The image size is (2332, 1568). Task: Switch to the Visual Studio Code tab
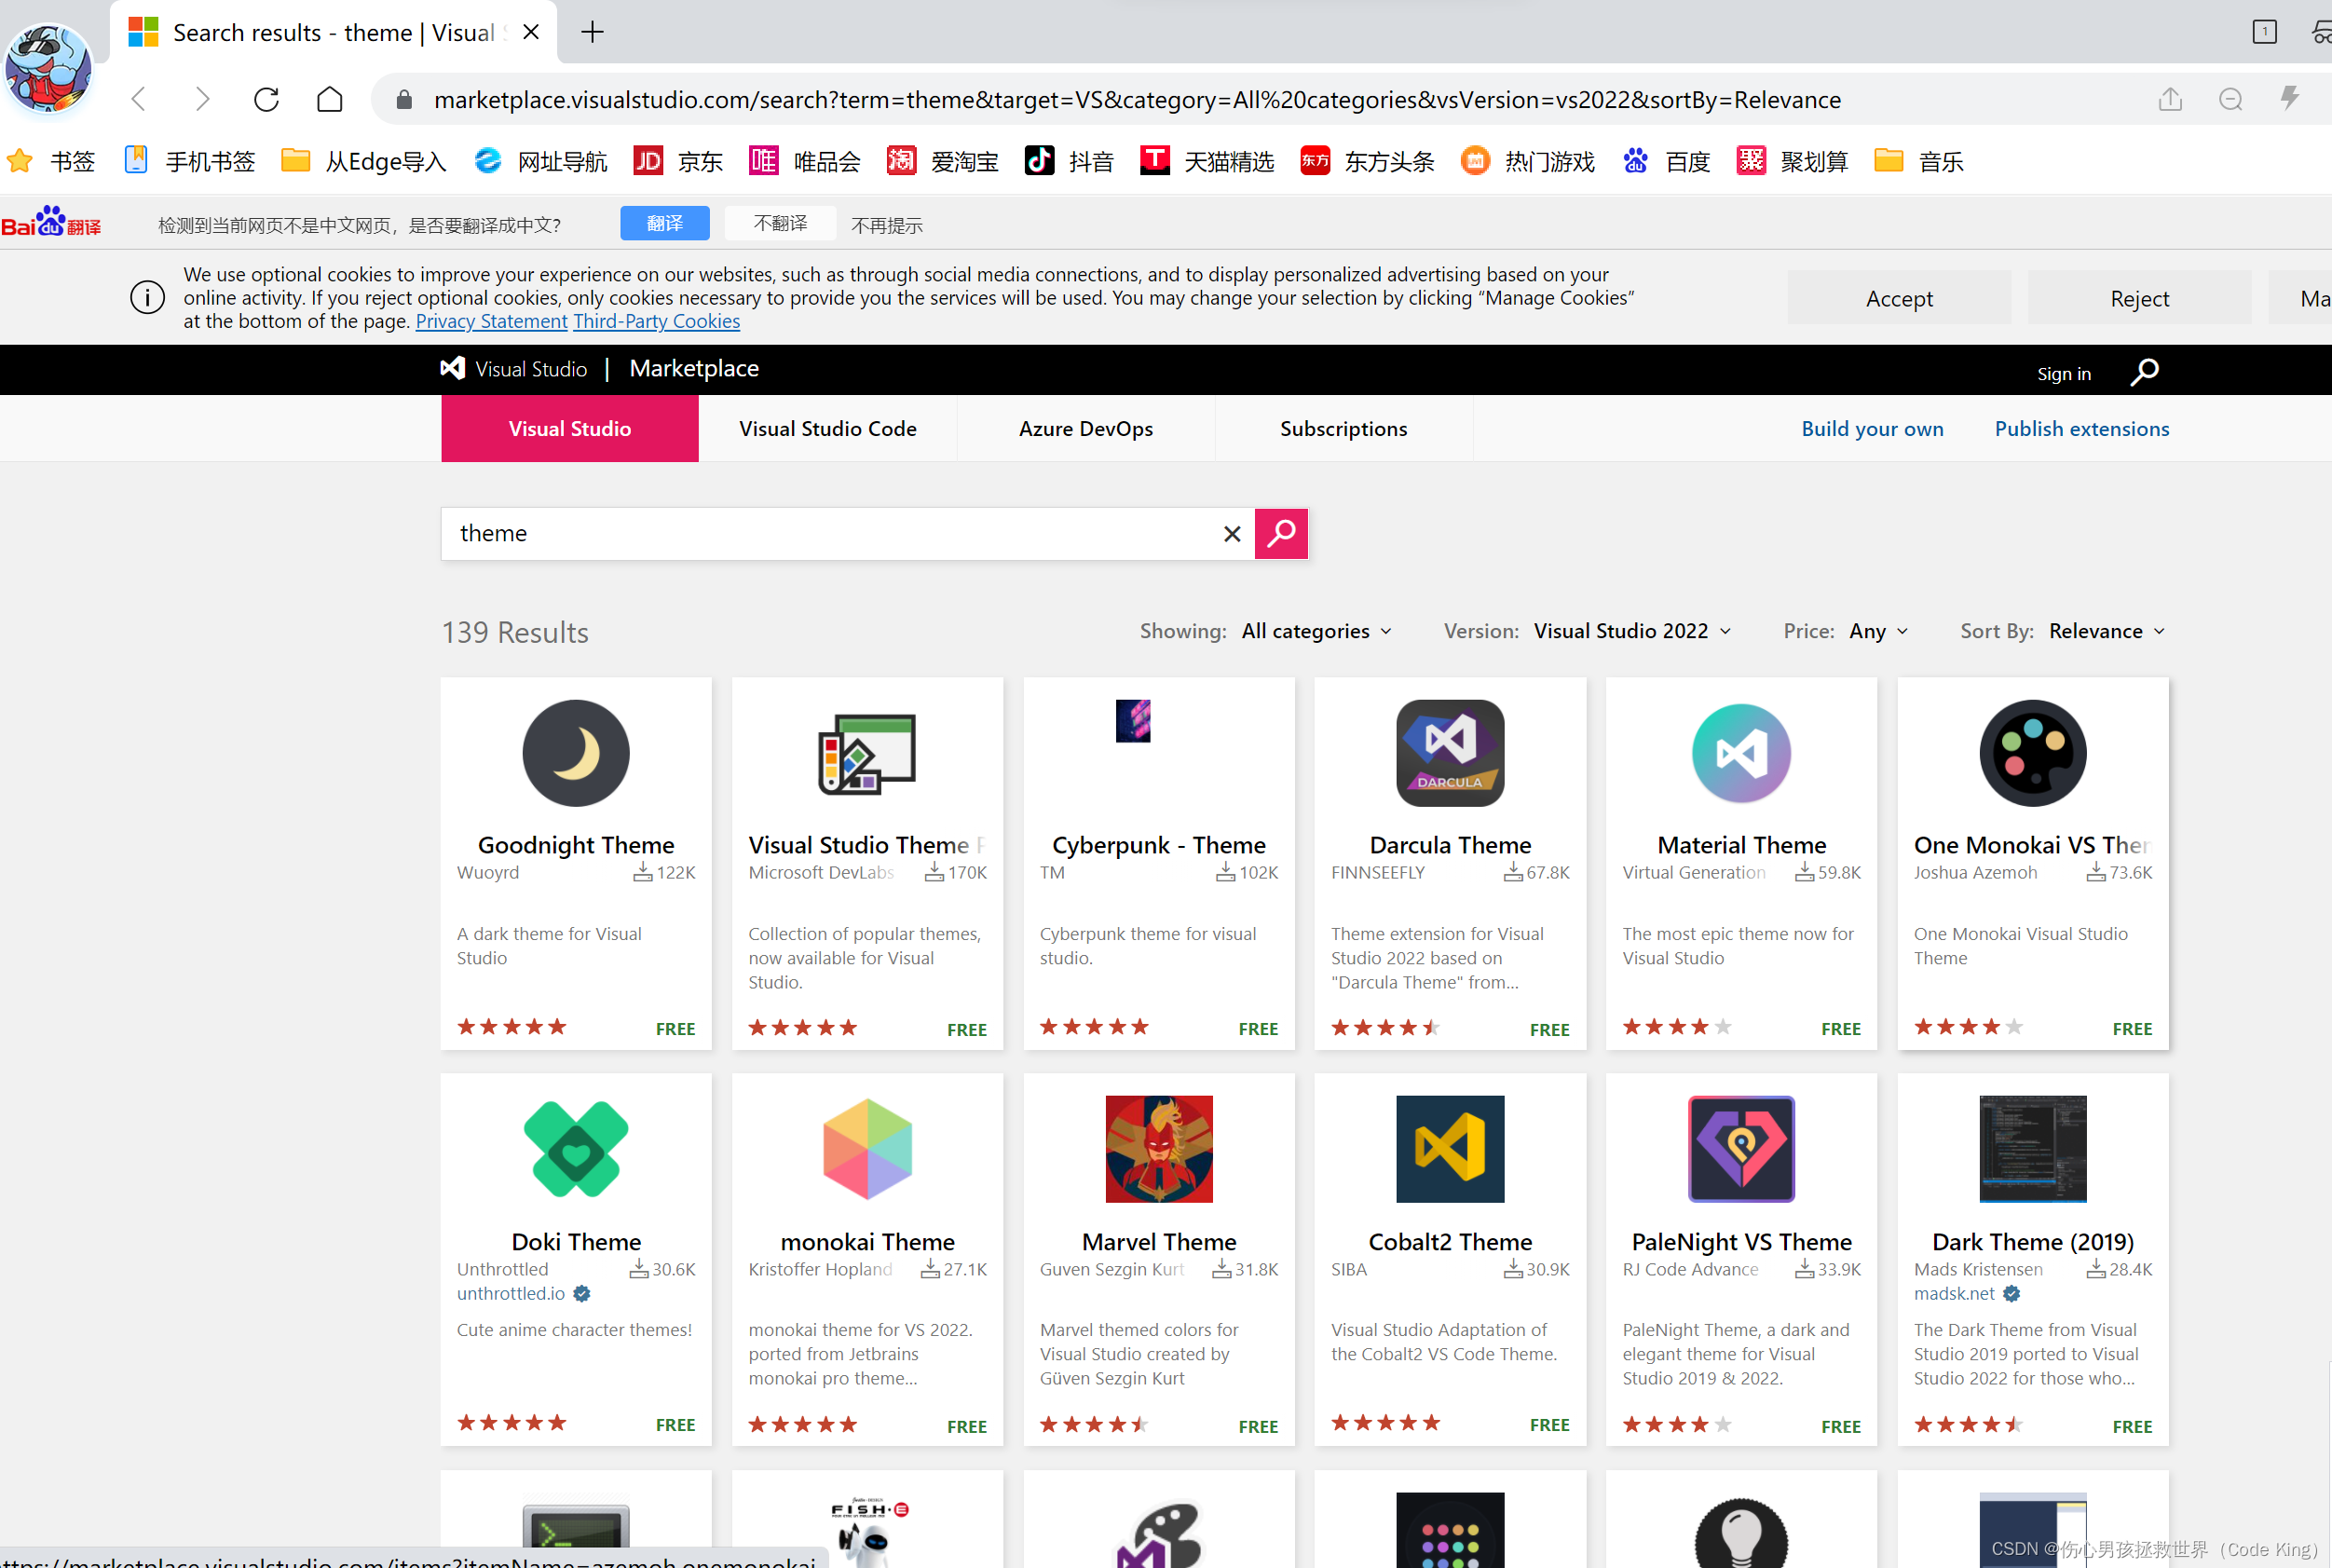click(x=827, y=428)
